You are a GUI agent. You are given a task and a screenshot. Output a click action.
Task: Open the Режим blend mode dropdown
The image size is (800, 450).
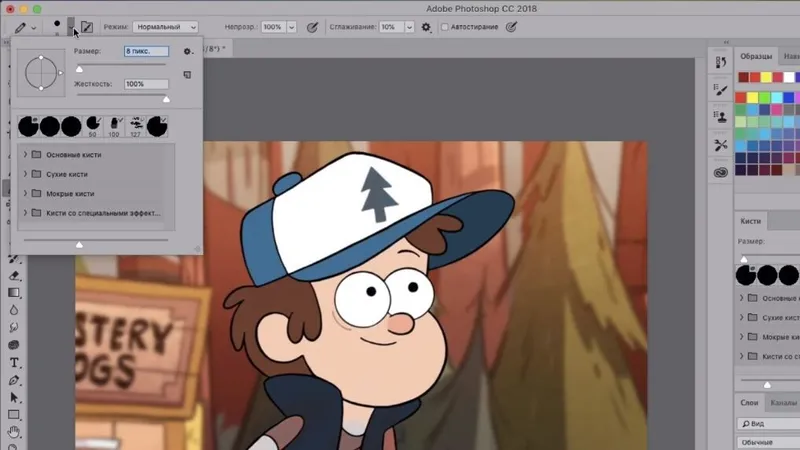click(x=165, y=27)
